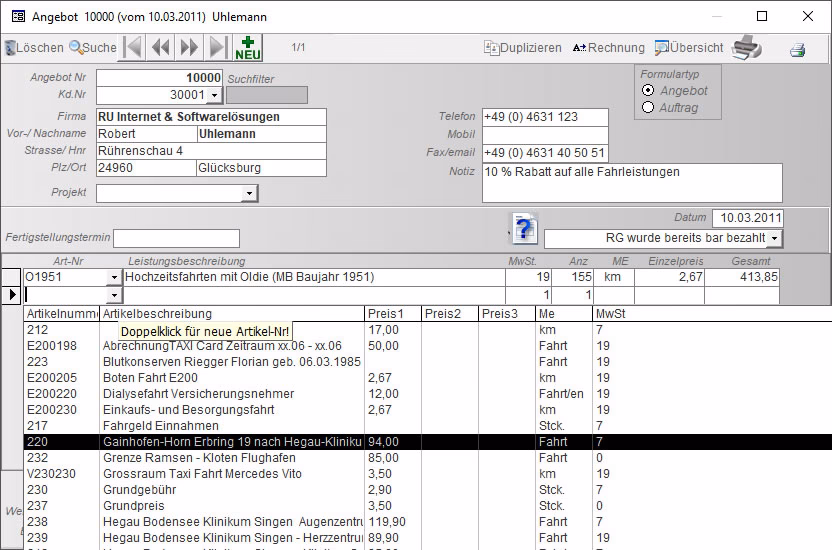Open the 'RG wurde bereits bar bezahlt' dropdown
This screenshot has width=832, height=550.
pos(775,239)
